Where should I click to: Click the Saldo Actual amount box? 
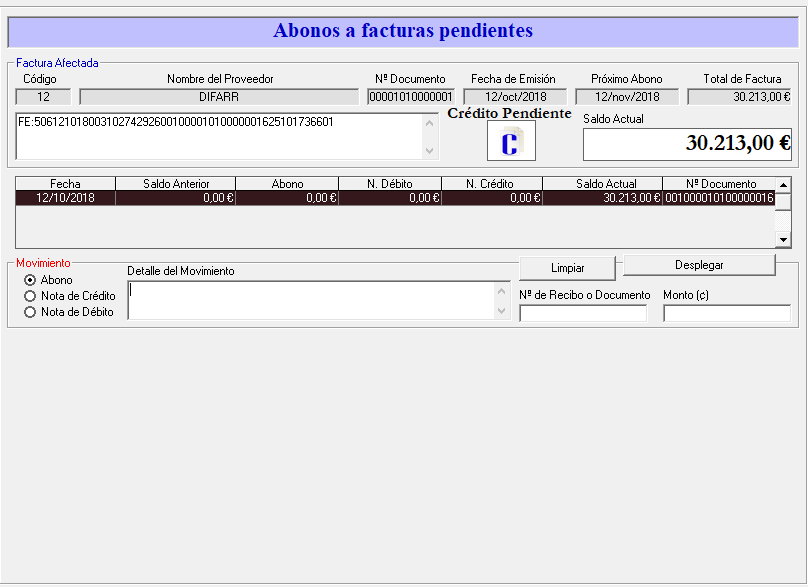[687, 143]
